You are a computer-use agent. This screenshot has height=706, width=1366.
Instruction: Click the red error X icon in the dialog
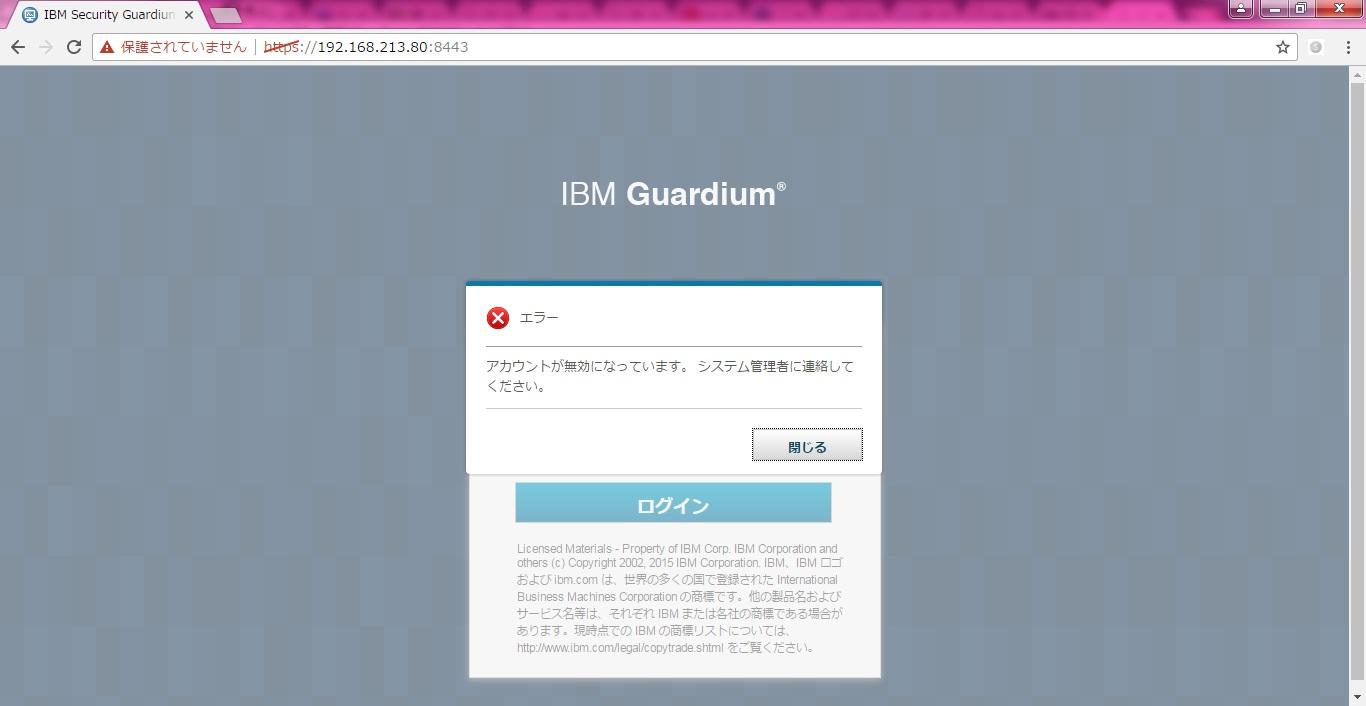click(498, 318)
